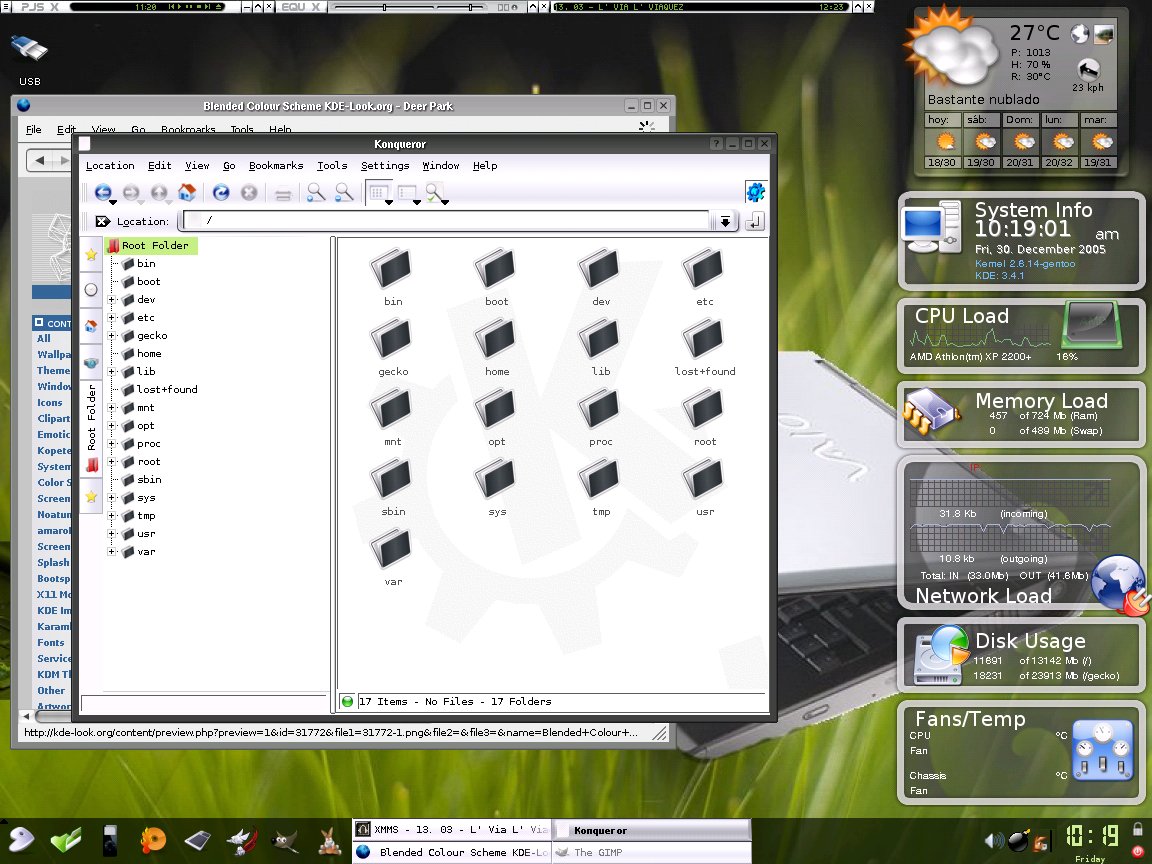Click the rabbit mascot icon in the panel

[330, 840]
